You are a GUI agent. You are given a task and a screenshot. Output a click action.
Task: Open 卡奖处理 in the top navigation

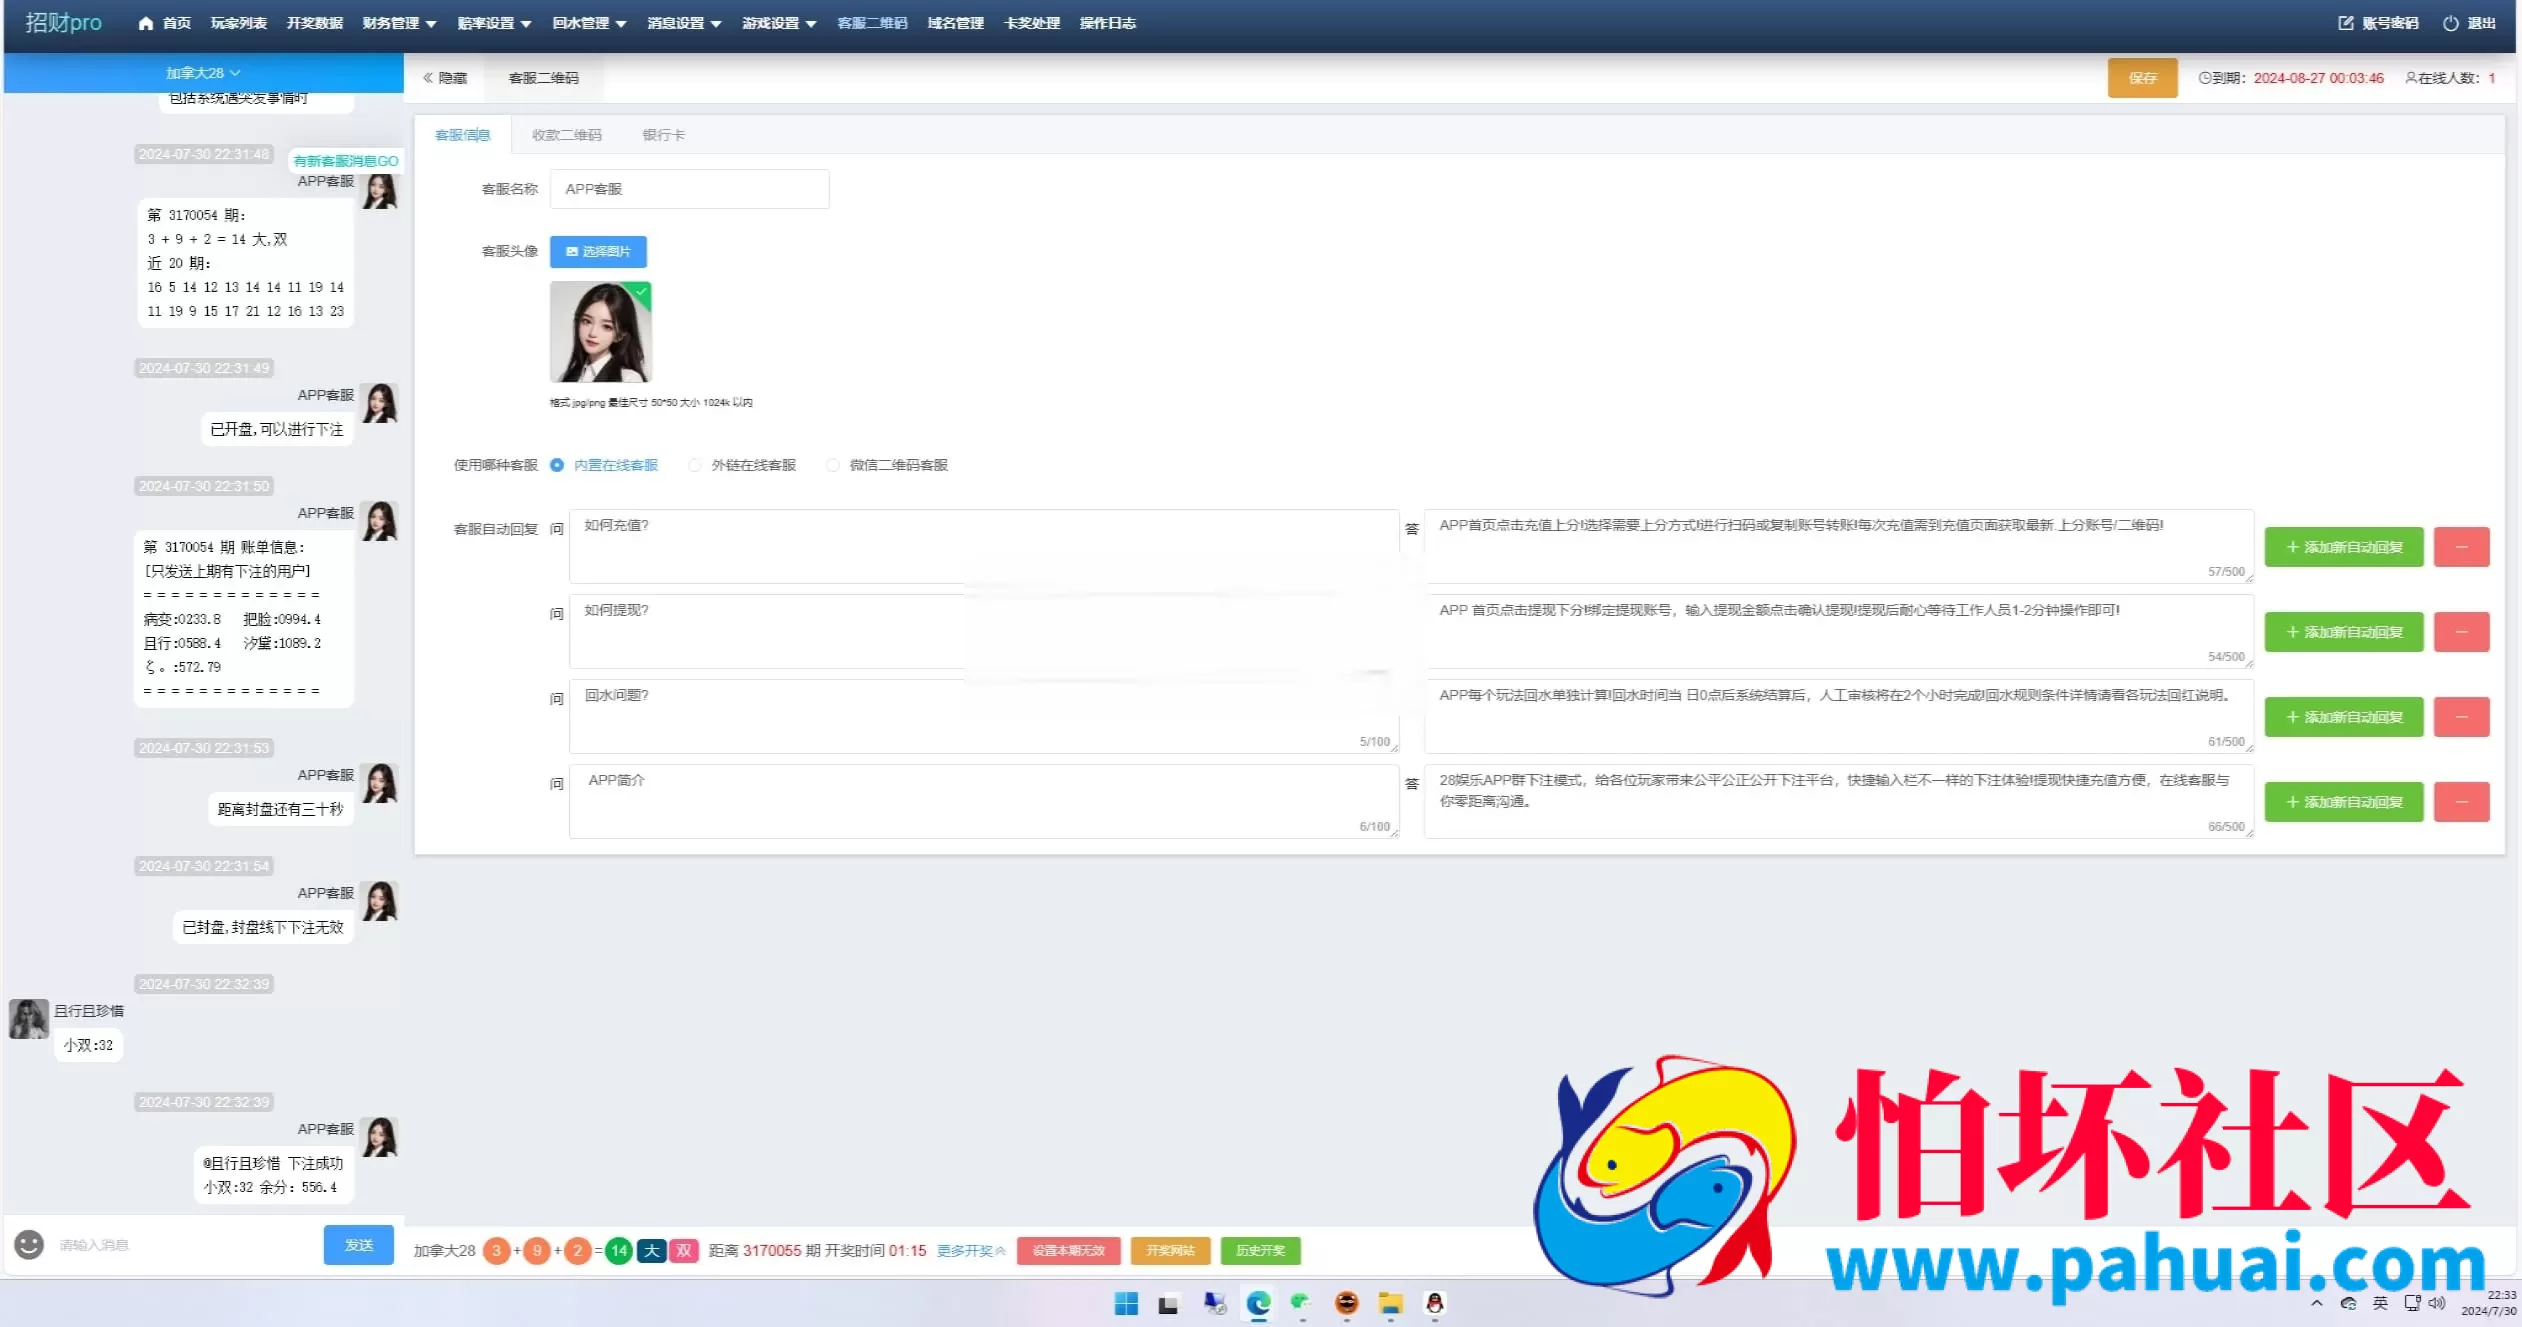point(1032,23)
